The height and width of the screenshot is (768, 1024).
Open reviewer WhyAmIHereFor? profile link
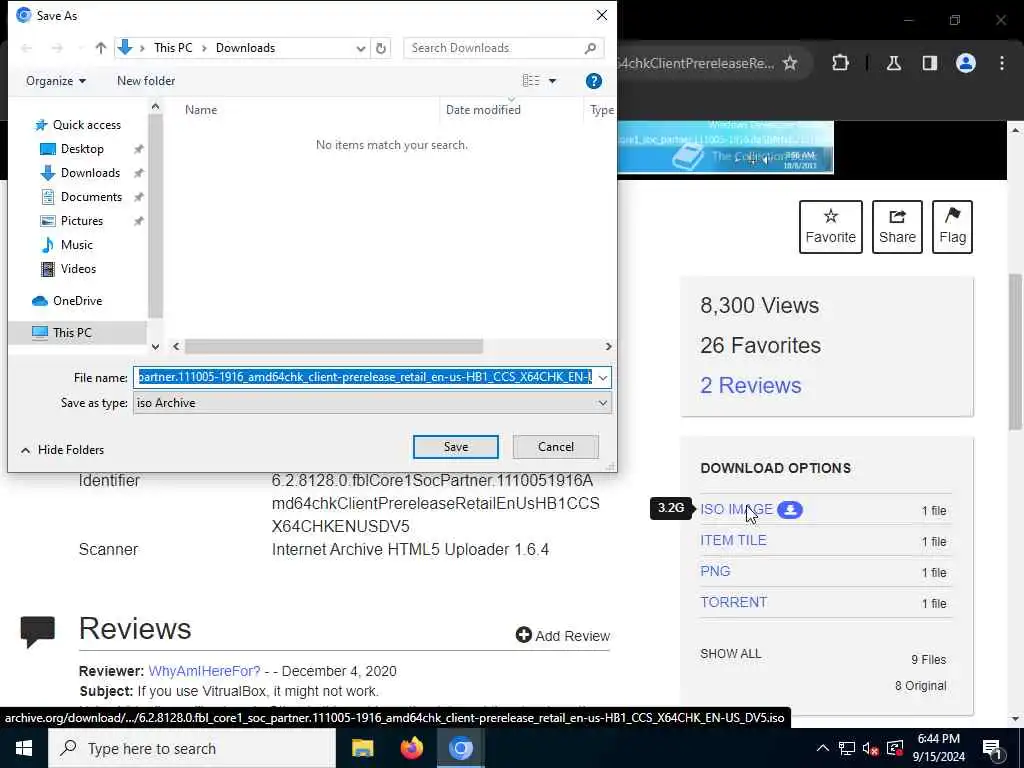tap(204, 671)
